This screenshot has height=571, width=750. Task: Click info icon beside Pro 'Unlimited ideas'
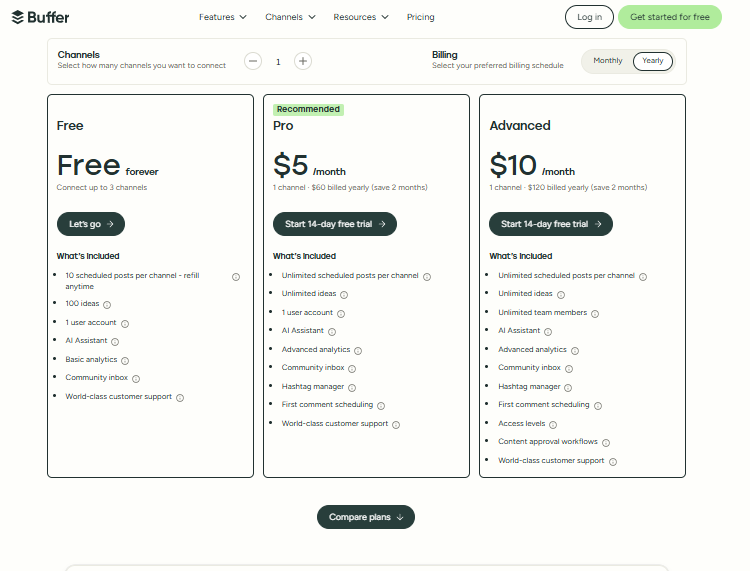pyautogui.click(x=344, y=295)
